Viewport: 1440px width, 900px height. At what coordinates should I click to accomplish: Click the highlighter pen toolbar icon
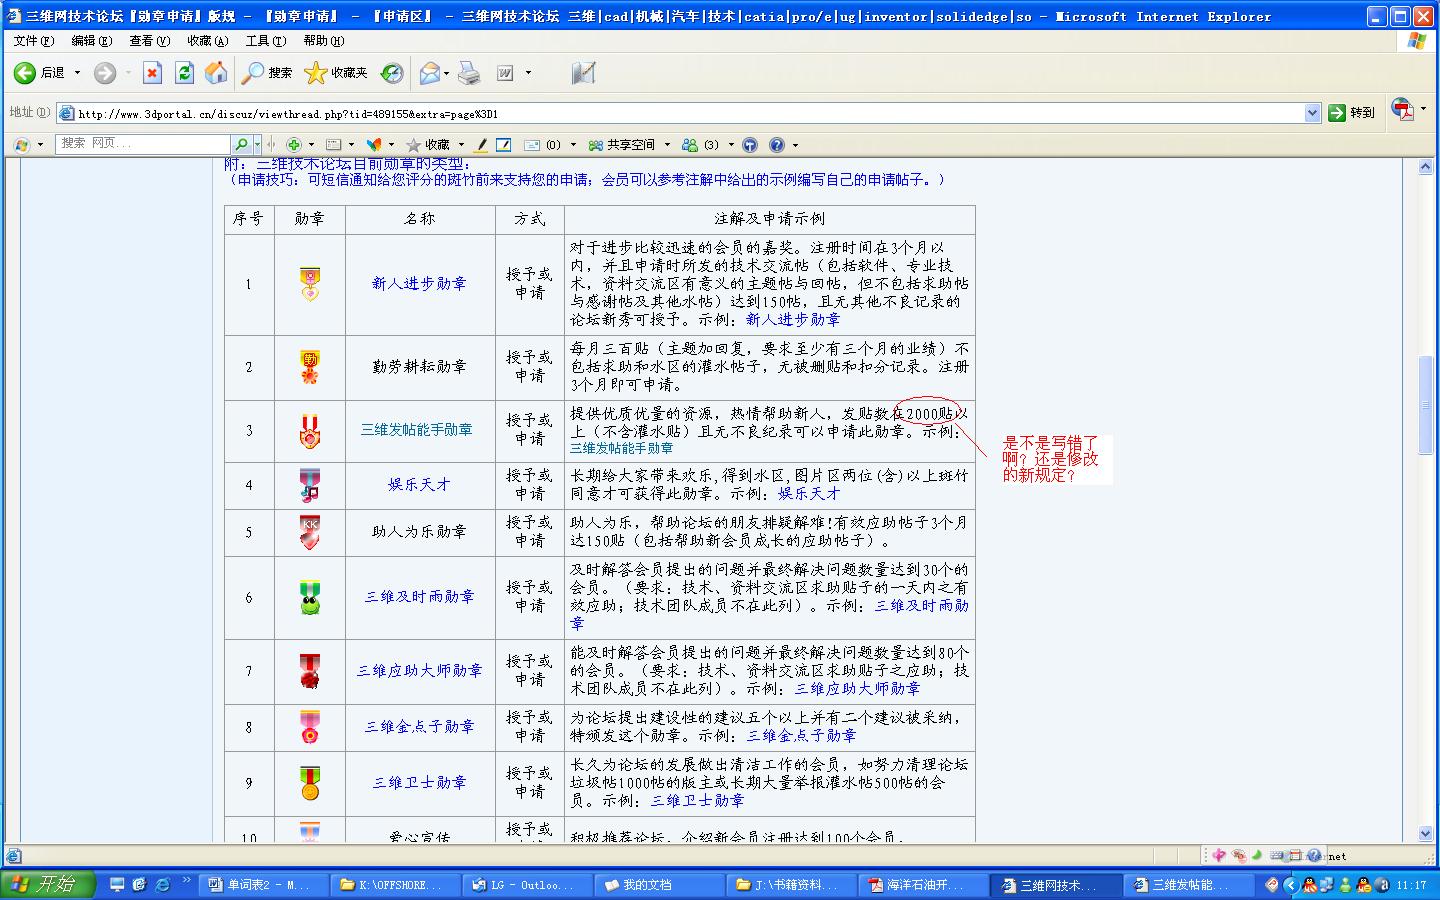tap(481, 145)
